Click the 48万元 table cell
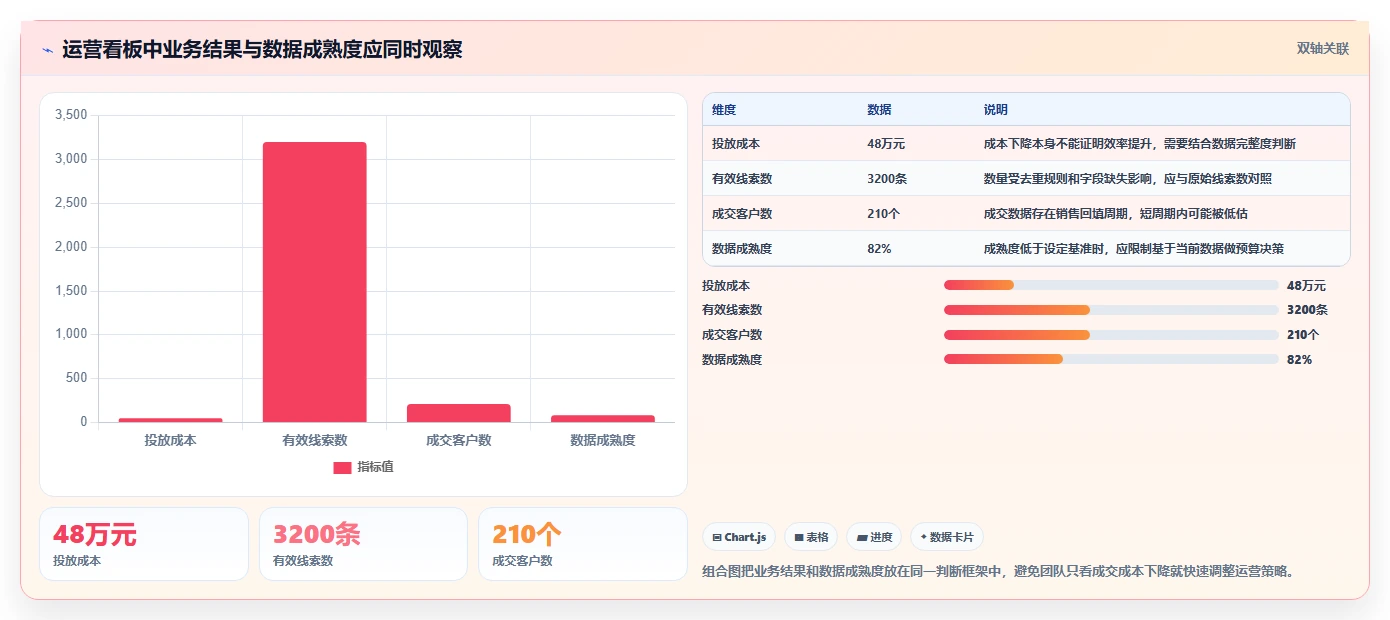The image size is (1390, 620). (x=886, y=144)
